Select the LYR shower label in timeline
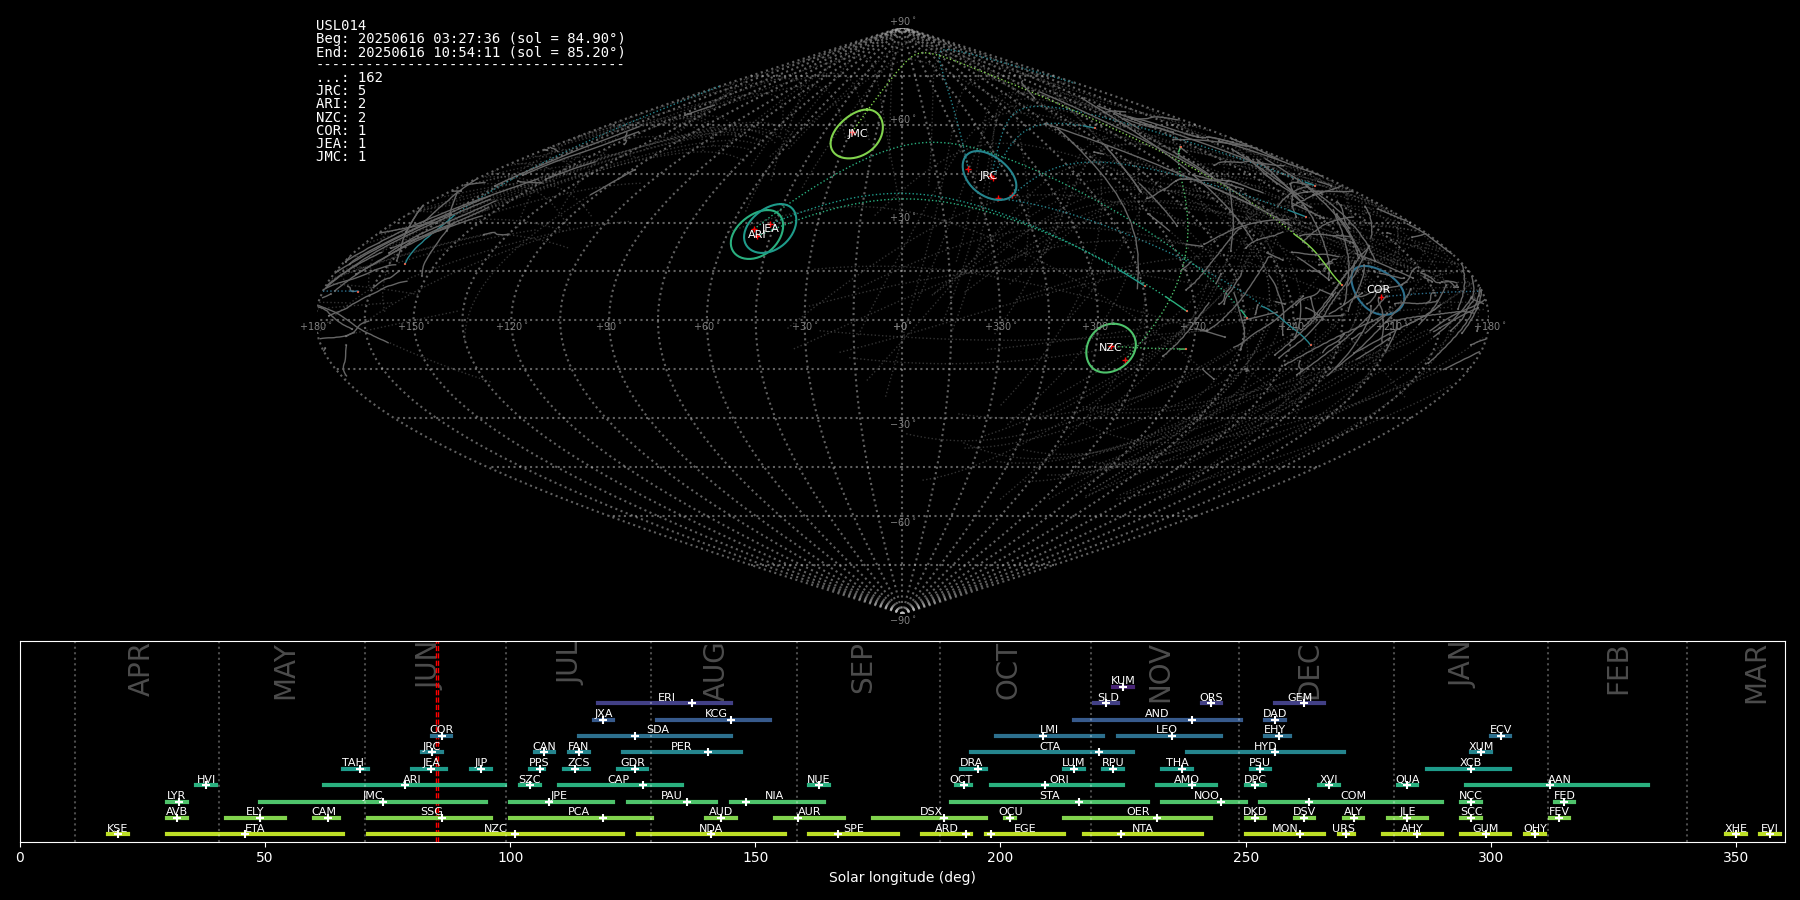The width and height of the screenshot is (1800, 900). coord(176,795)
